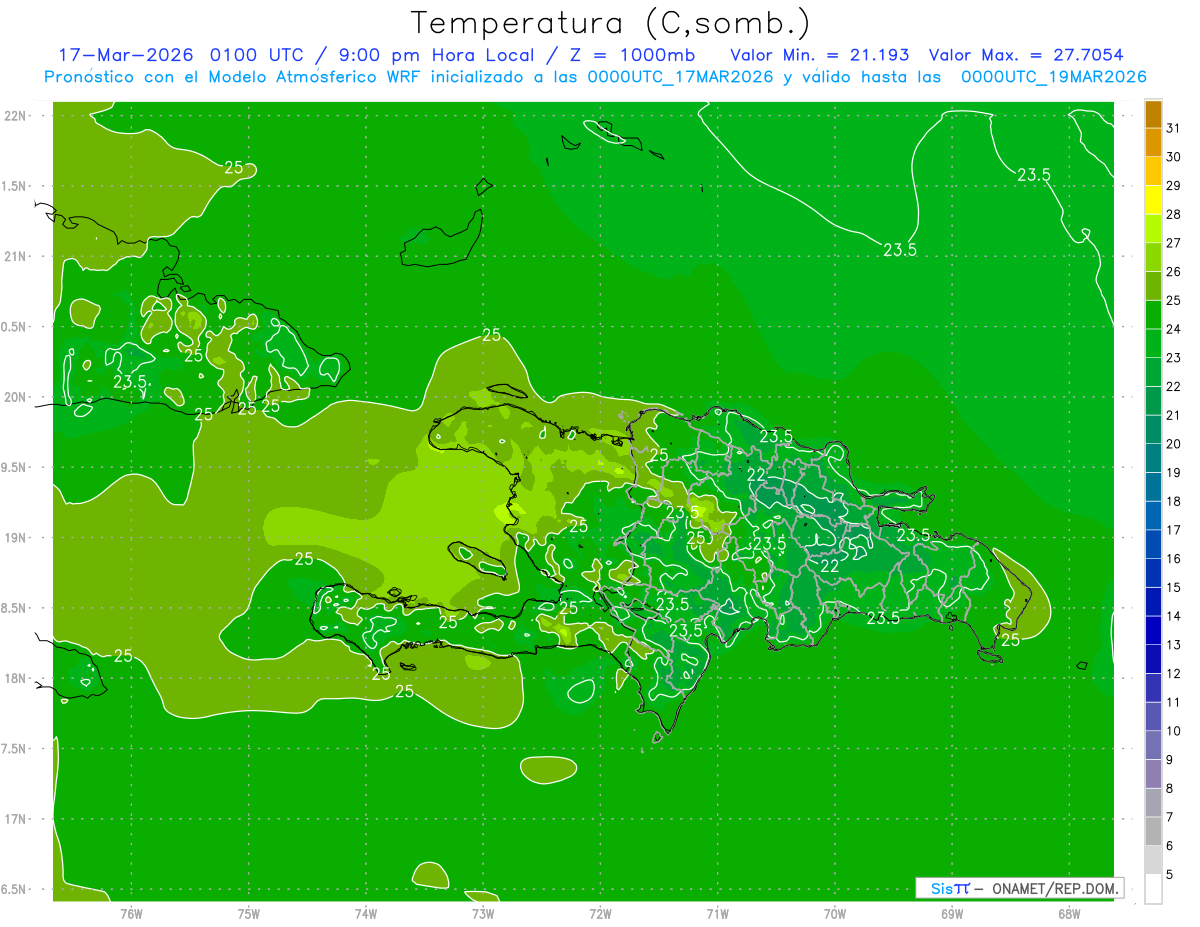Click the orange swatch between 30 and 31
The width and height of the screenshot is (1200, 927).
(x=1153, y=143)
